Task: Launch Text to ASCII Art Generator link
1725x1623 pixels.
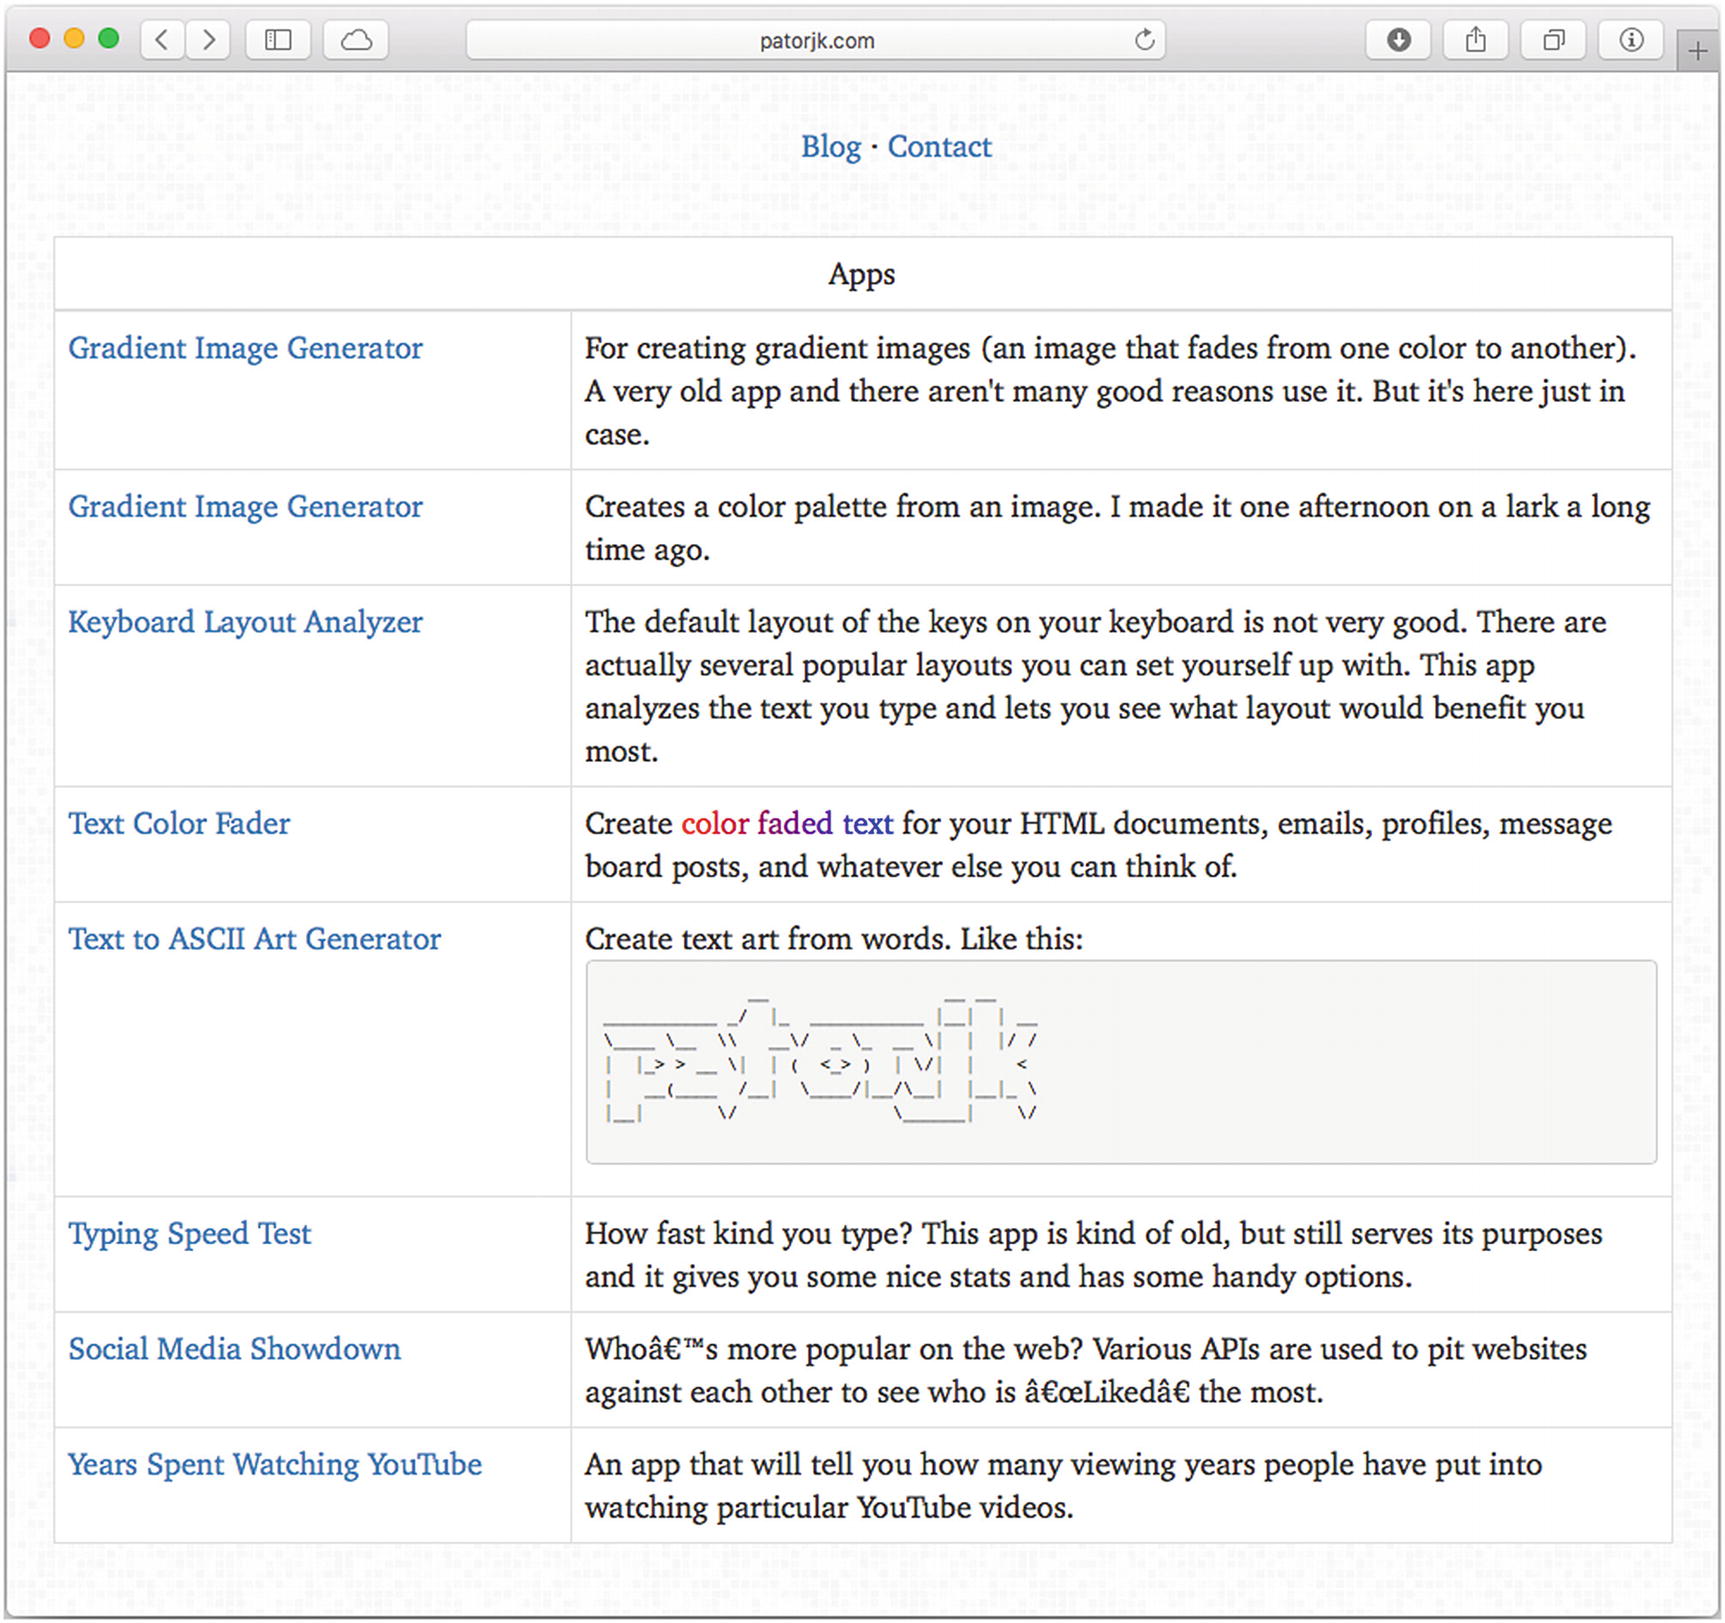Action: (254, 939)
